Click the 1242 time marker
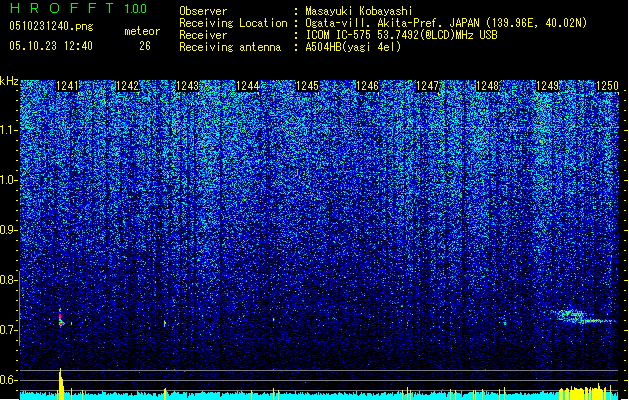This screenshot has height=400, width=629. coord(127,86)
